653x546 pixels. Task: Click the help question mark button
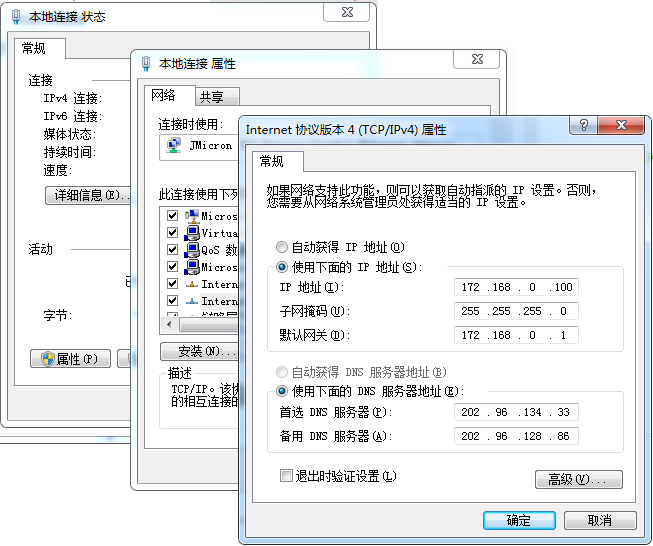point(582,126)
